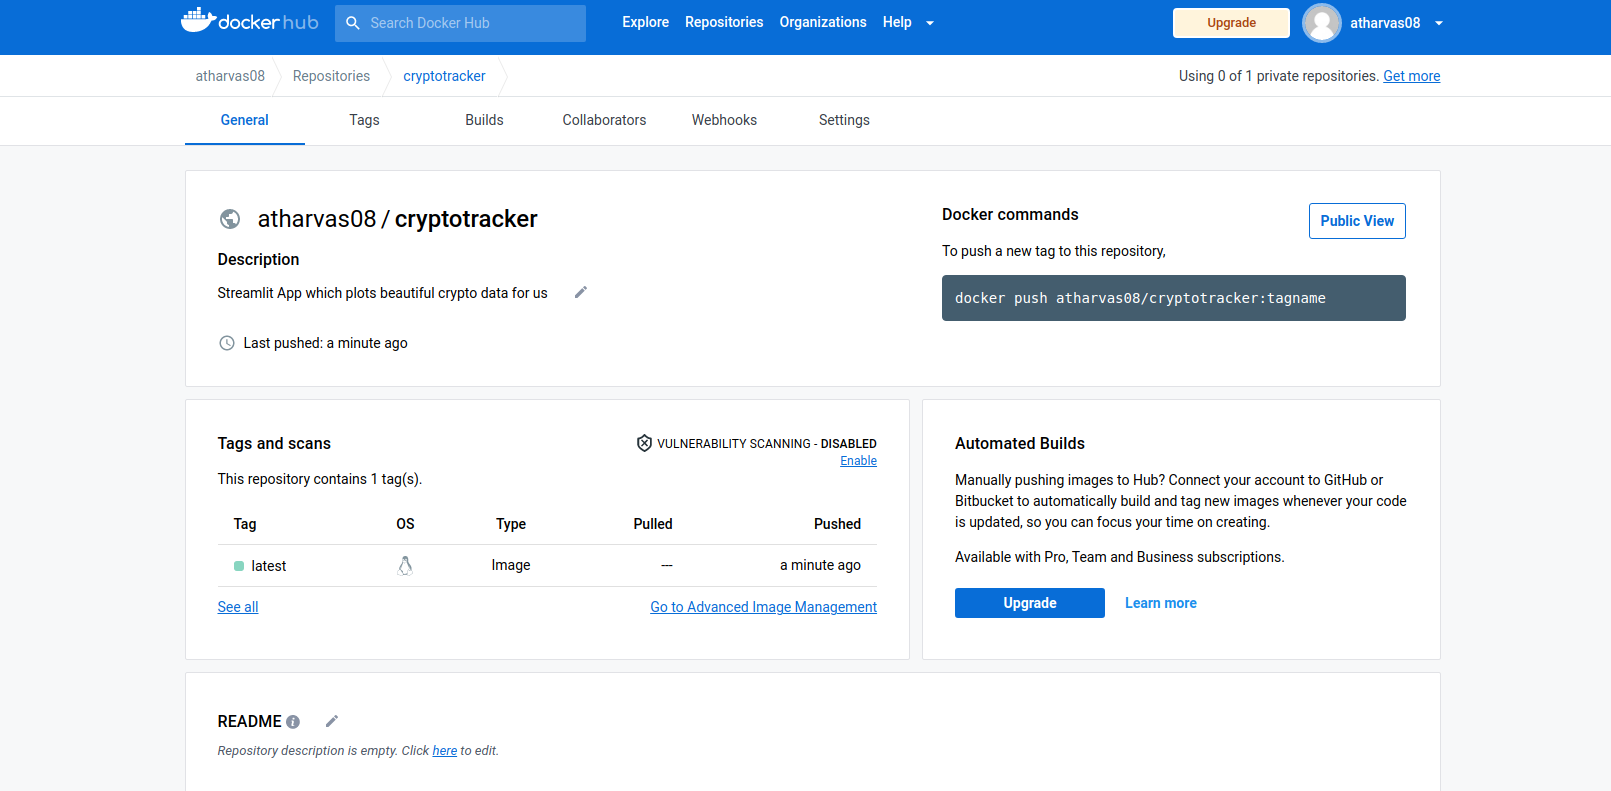1611x791 pixels.
Task: Click the OS column header
Action: tap(405, 524)
